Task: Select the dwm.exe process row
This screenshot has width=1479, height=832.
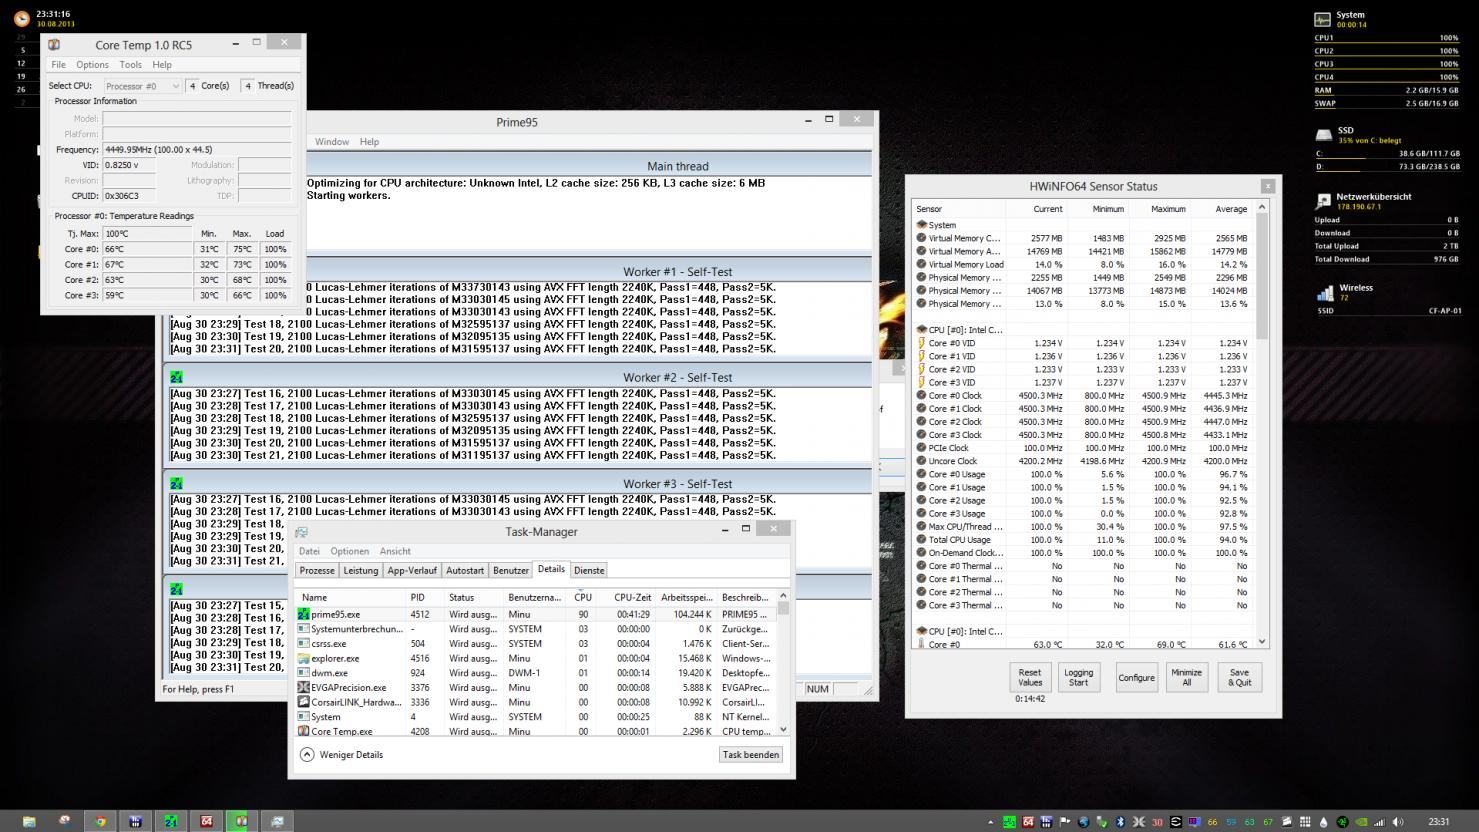Action: [x=536, y=673]
